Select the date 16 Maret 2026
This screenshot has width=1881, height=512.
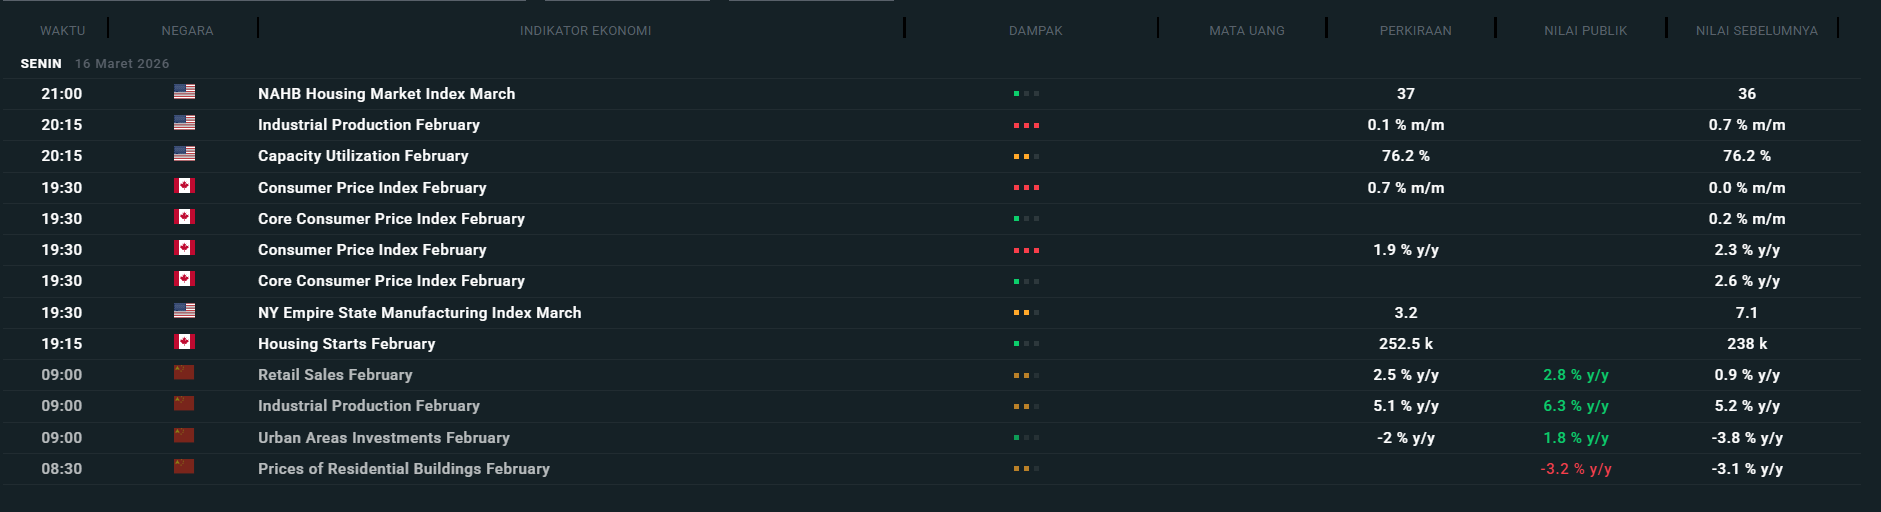coord(122,63)
